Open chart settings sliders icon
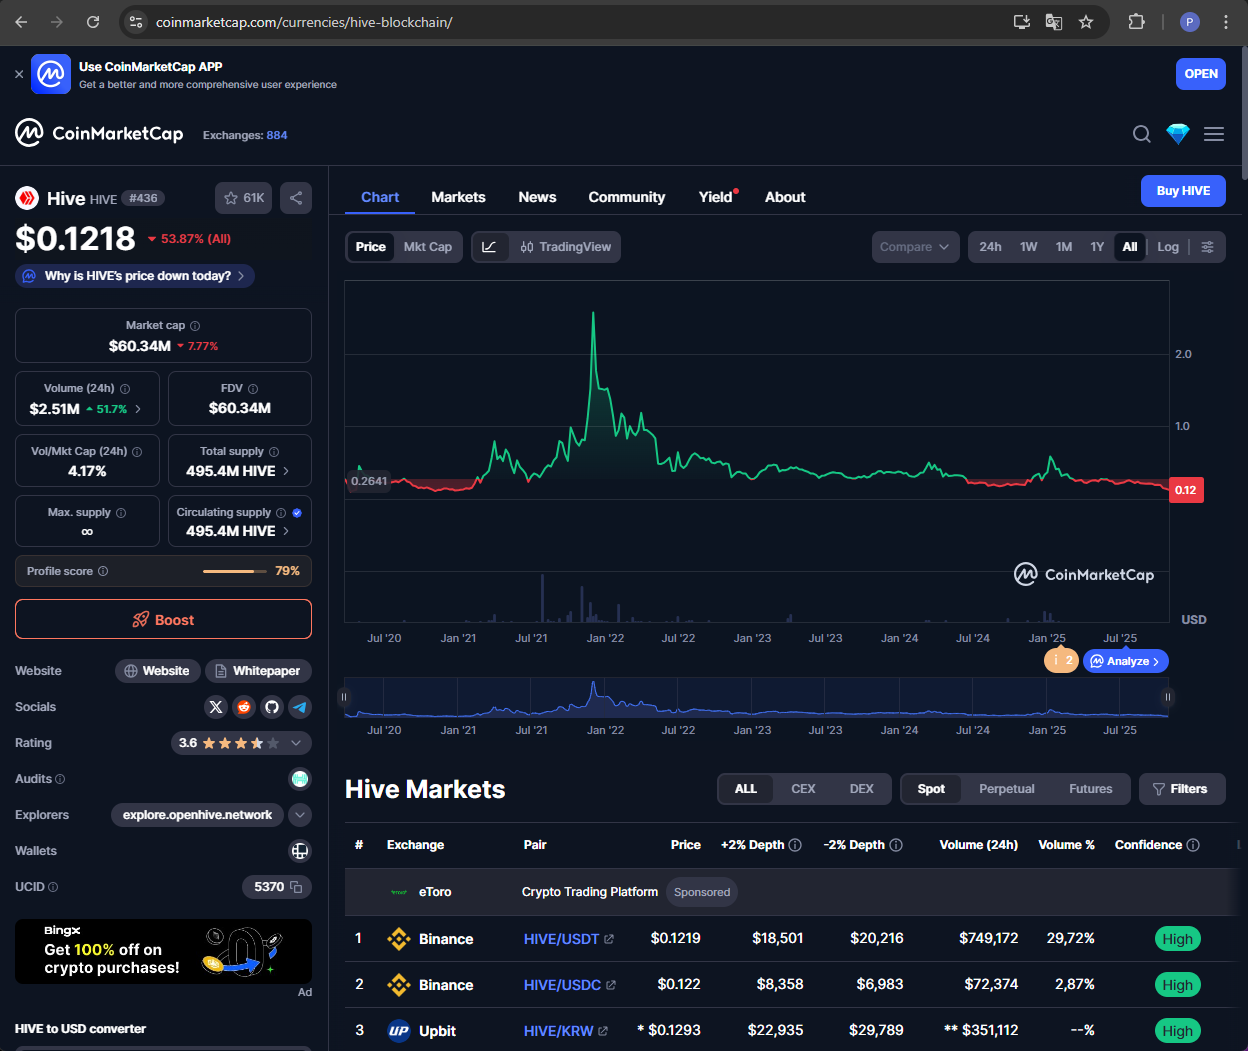Viewport: 1248px width, 1051px height. click(x=1208, y=247)
